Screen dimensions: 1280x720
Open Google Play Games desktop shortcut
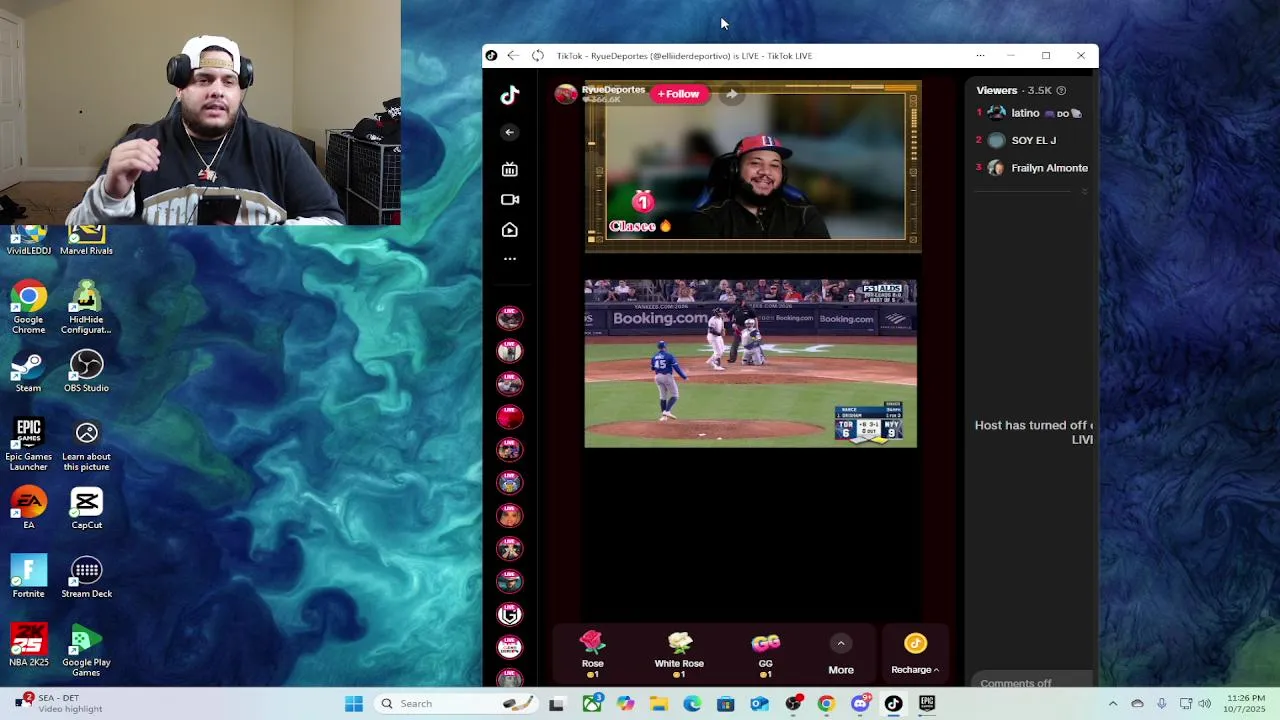87,651
